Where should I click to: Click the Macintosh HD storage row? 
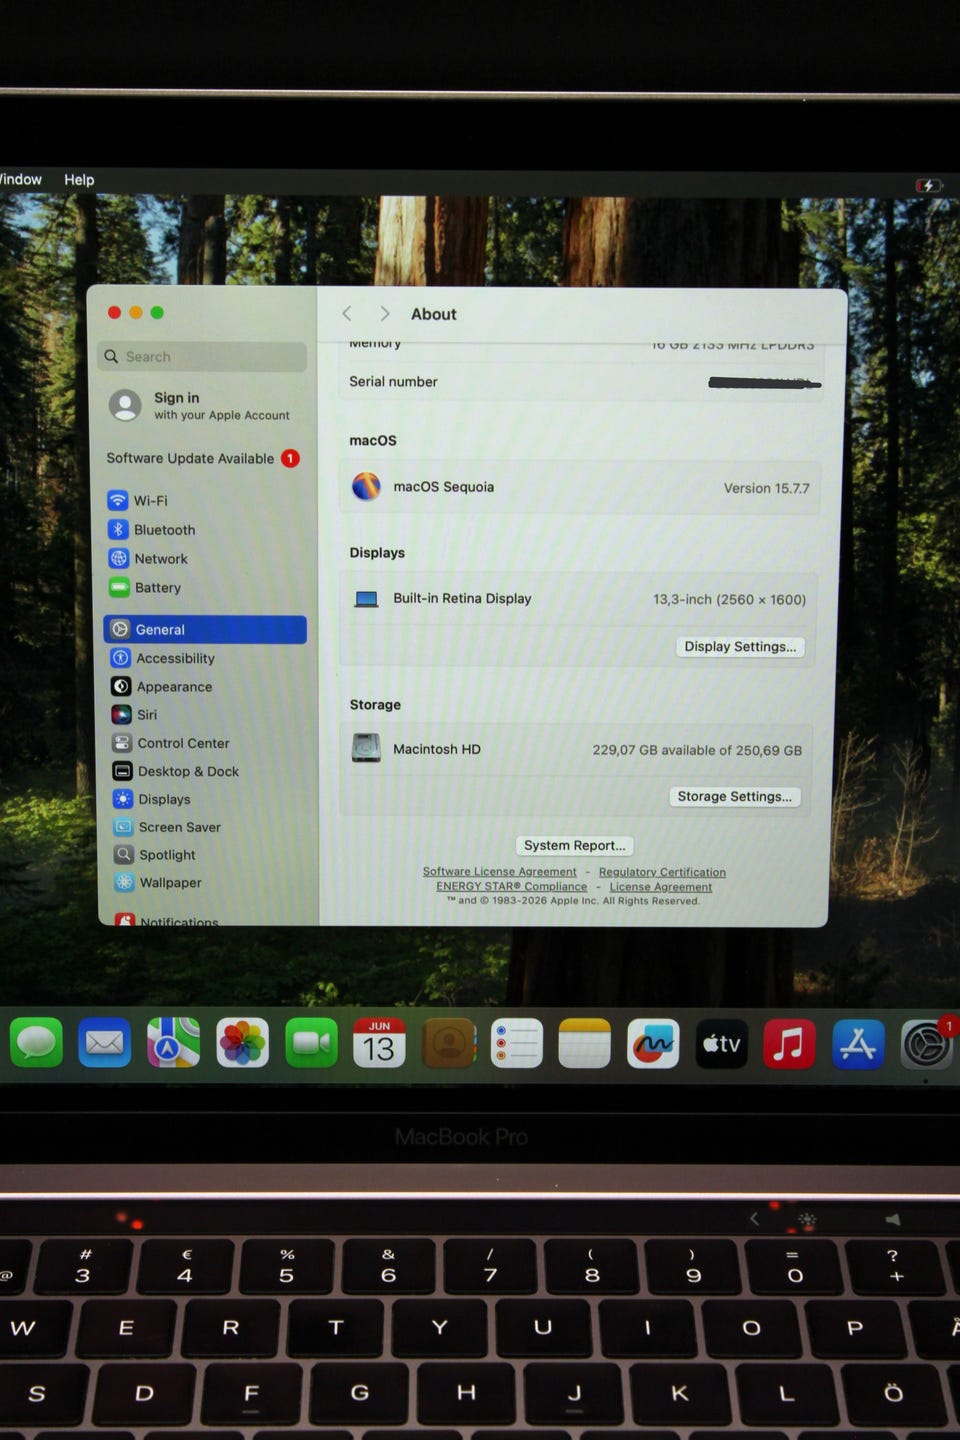pos(576,749)
